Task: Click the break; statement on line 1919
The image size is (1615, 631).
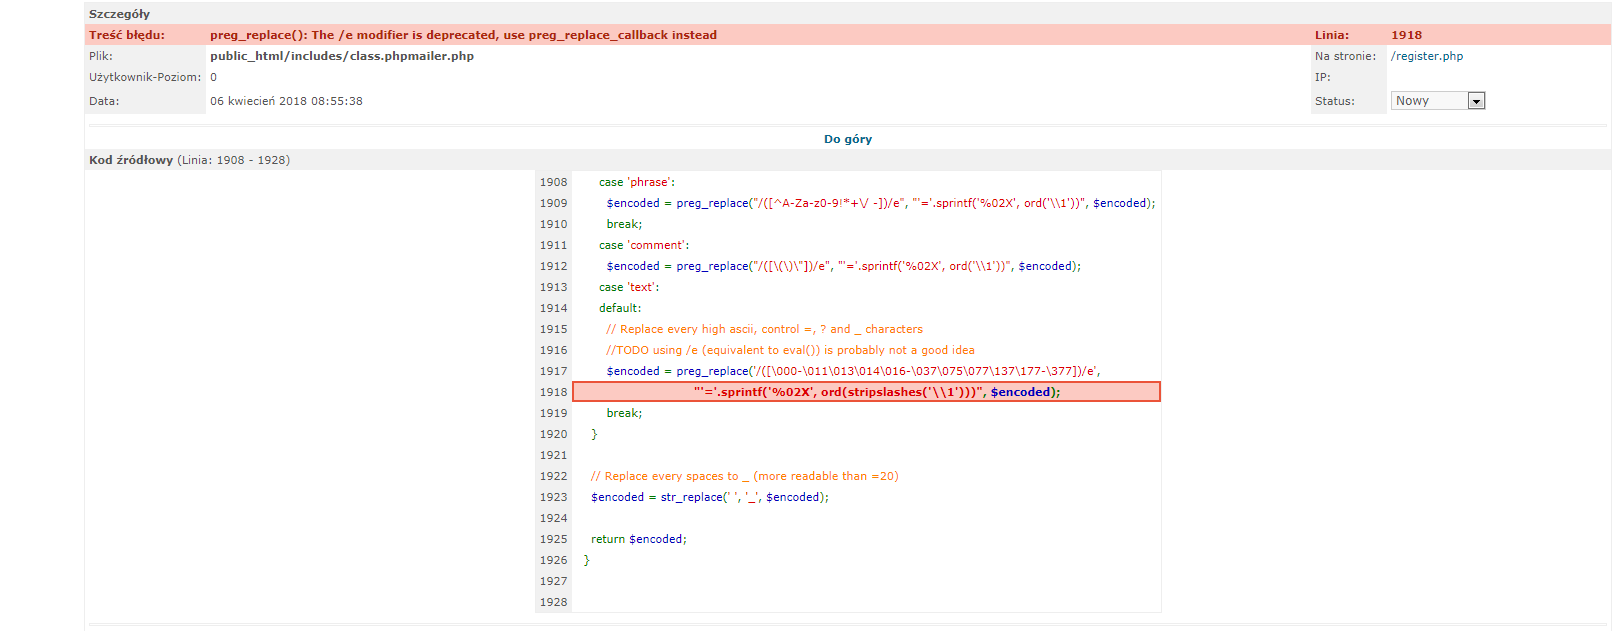Action: 624,413
